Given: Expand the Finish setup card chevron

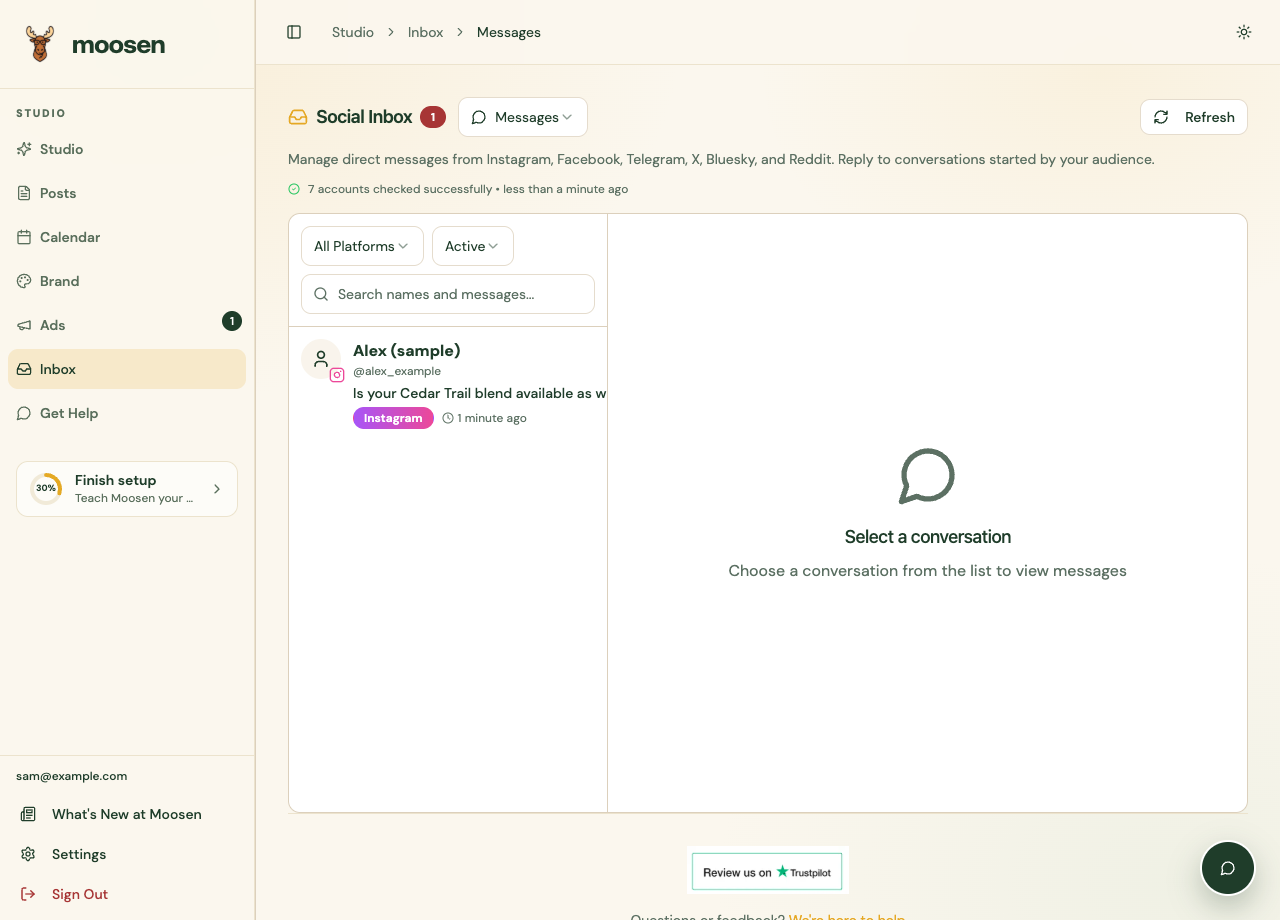Looking at the screenshot, I should click(x=217, y=489).
